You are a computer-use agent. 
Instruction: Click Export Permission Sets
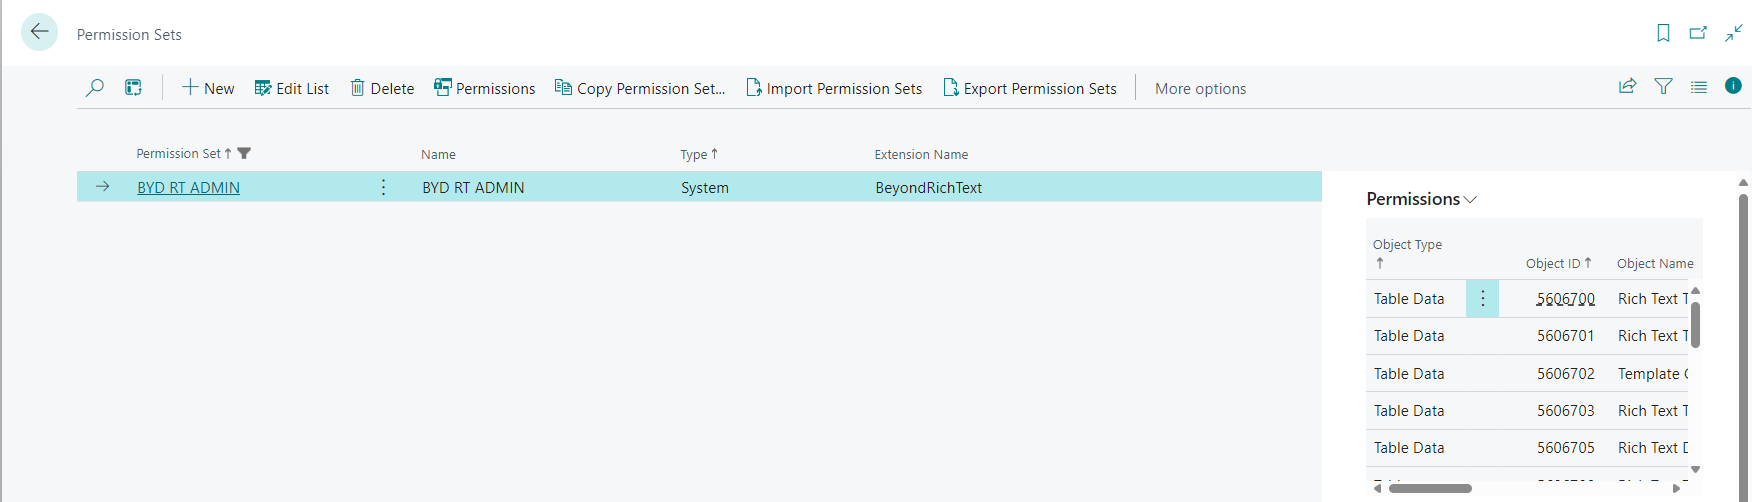(x=1030, y=89)
